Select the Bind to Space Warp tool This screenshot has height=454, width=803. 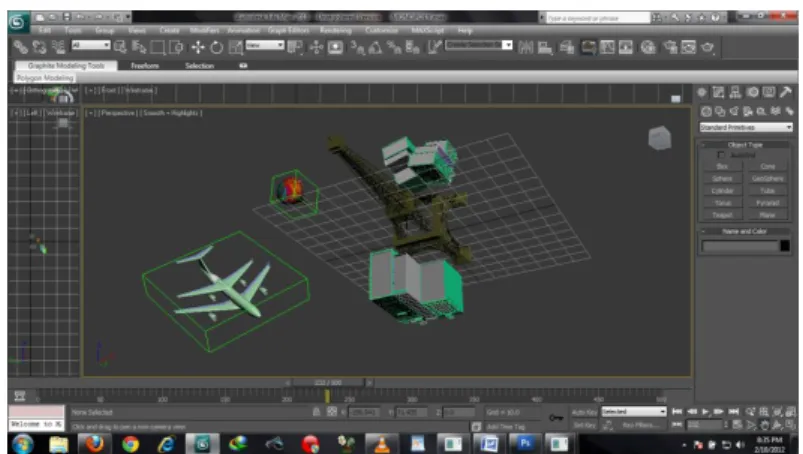coord(58,48)
